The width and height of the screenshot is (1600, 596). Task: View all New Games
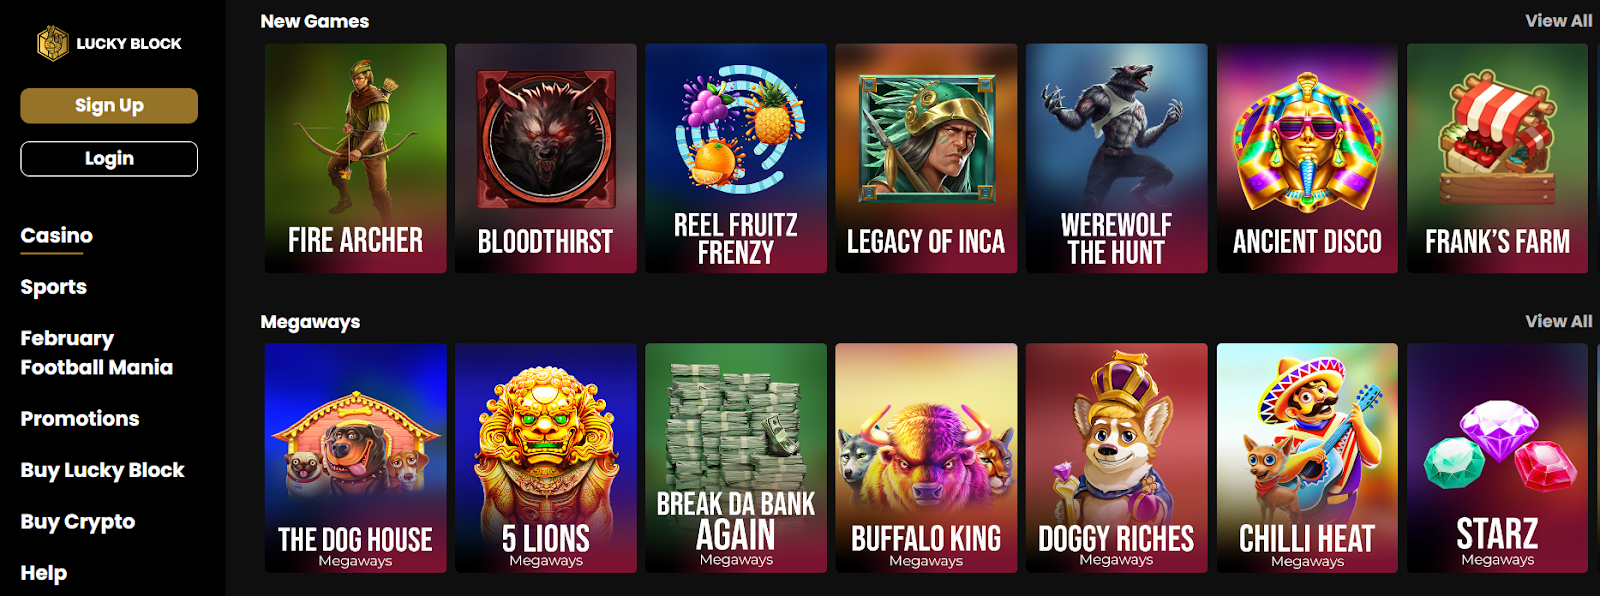point(1558,20)
